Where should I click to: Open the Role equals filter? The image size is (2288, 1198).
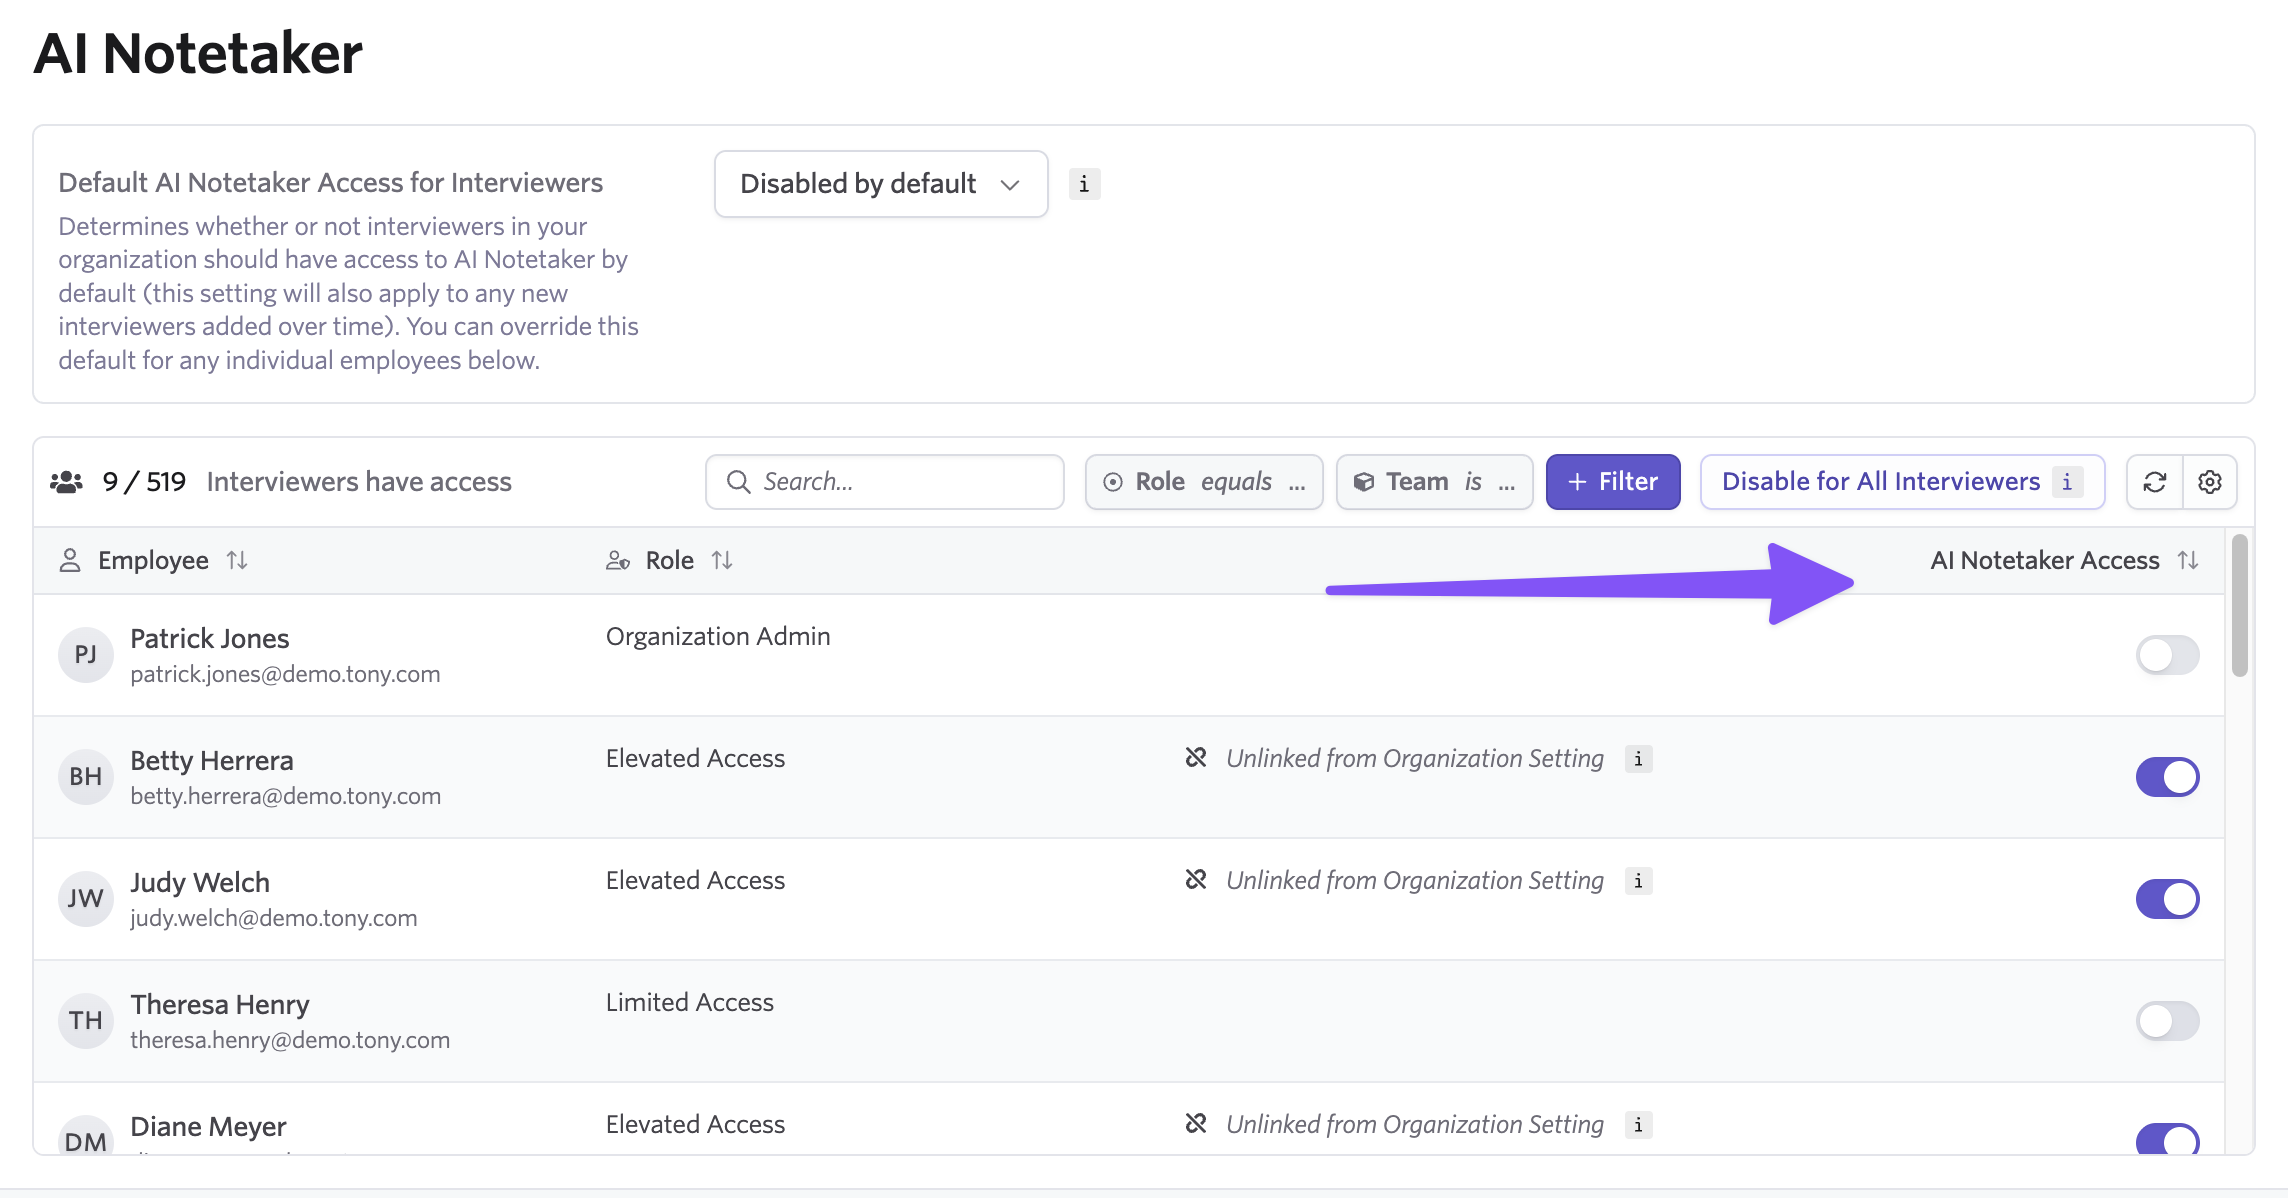(1204, 482)
